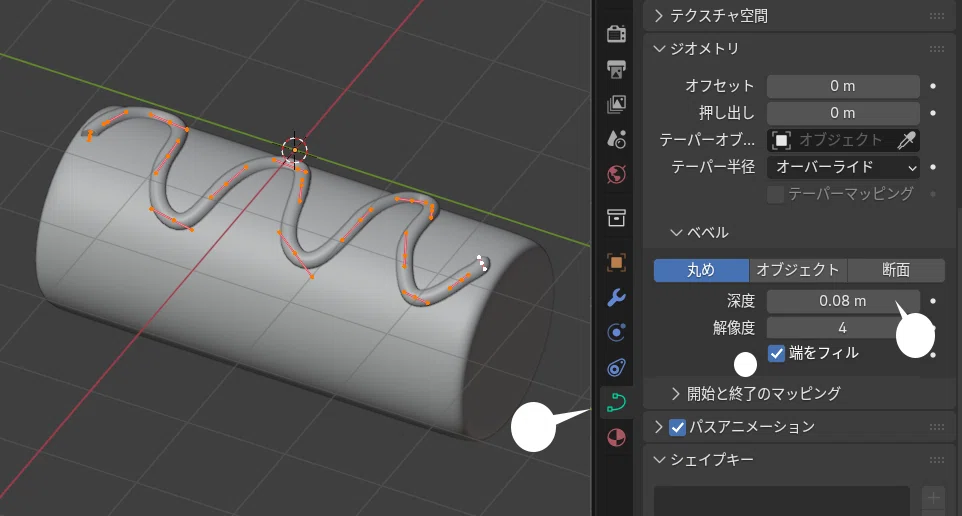The image size is (962, 516).
Task: Toggle the 端をフィル checkbox
Action: pyautogui.click(x=776, y=353)
